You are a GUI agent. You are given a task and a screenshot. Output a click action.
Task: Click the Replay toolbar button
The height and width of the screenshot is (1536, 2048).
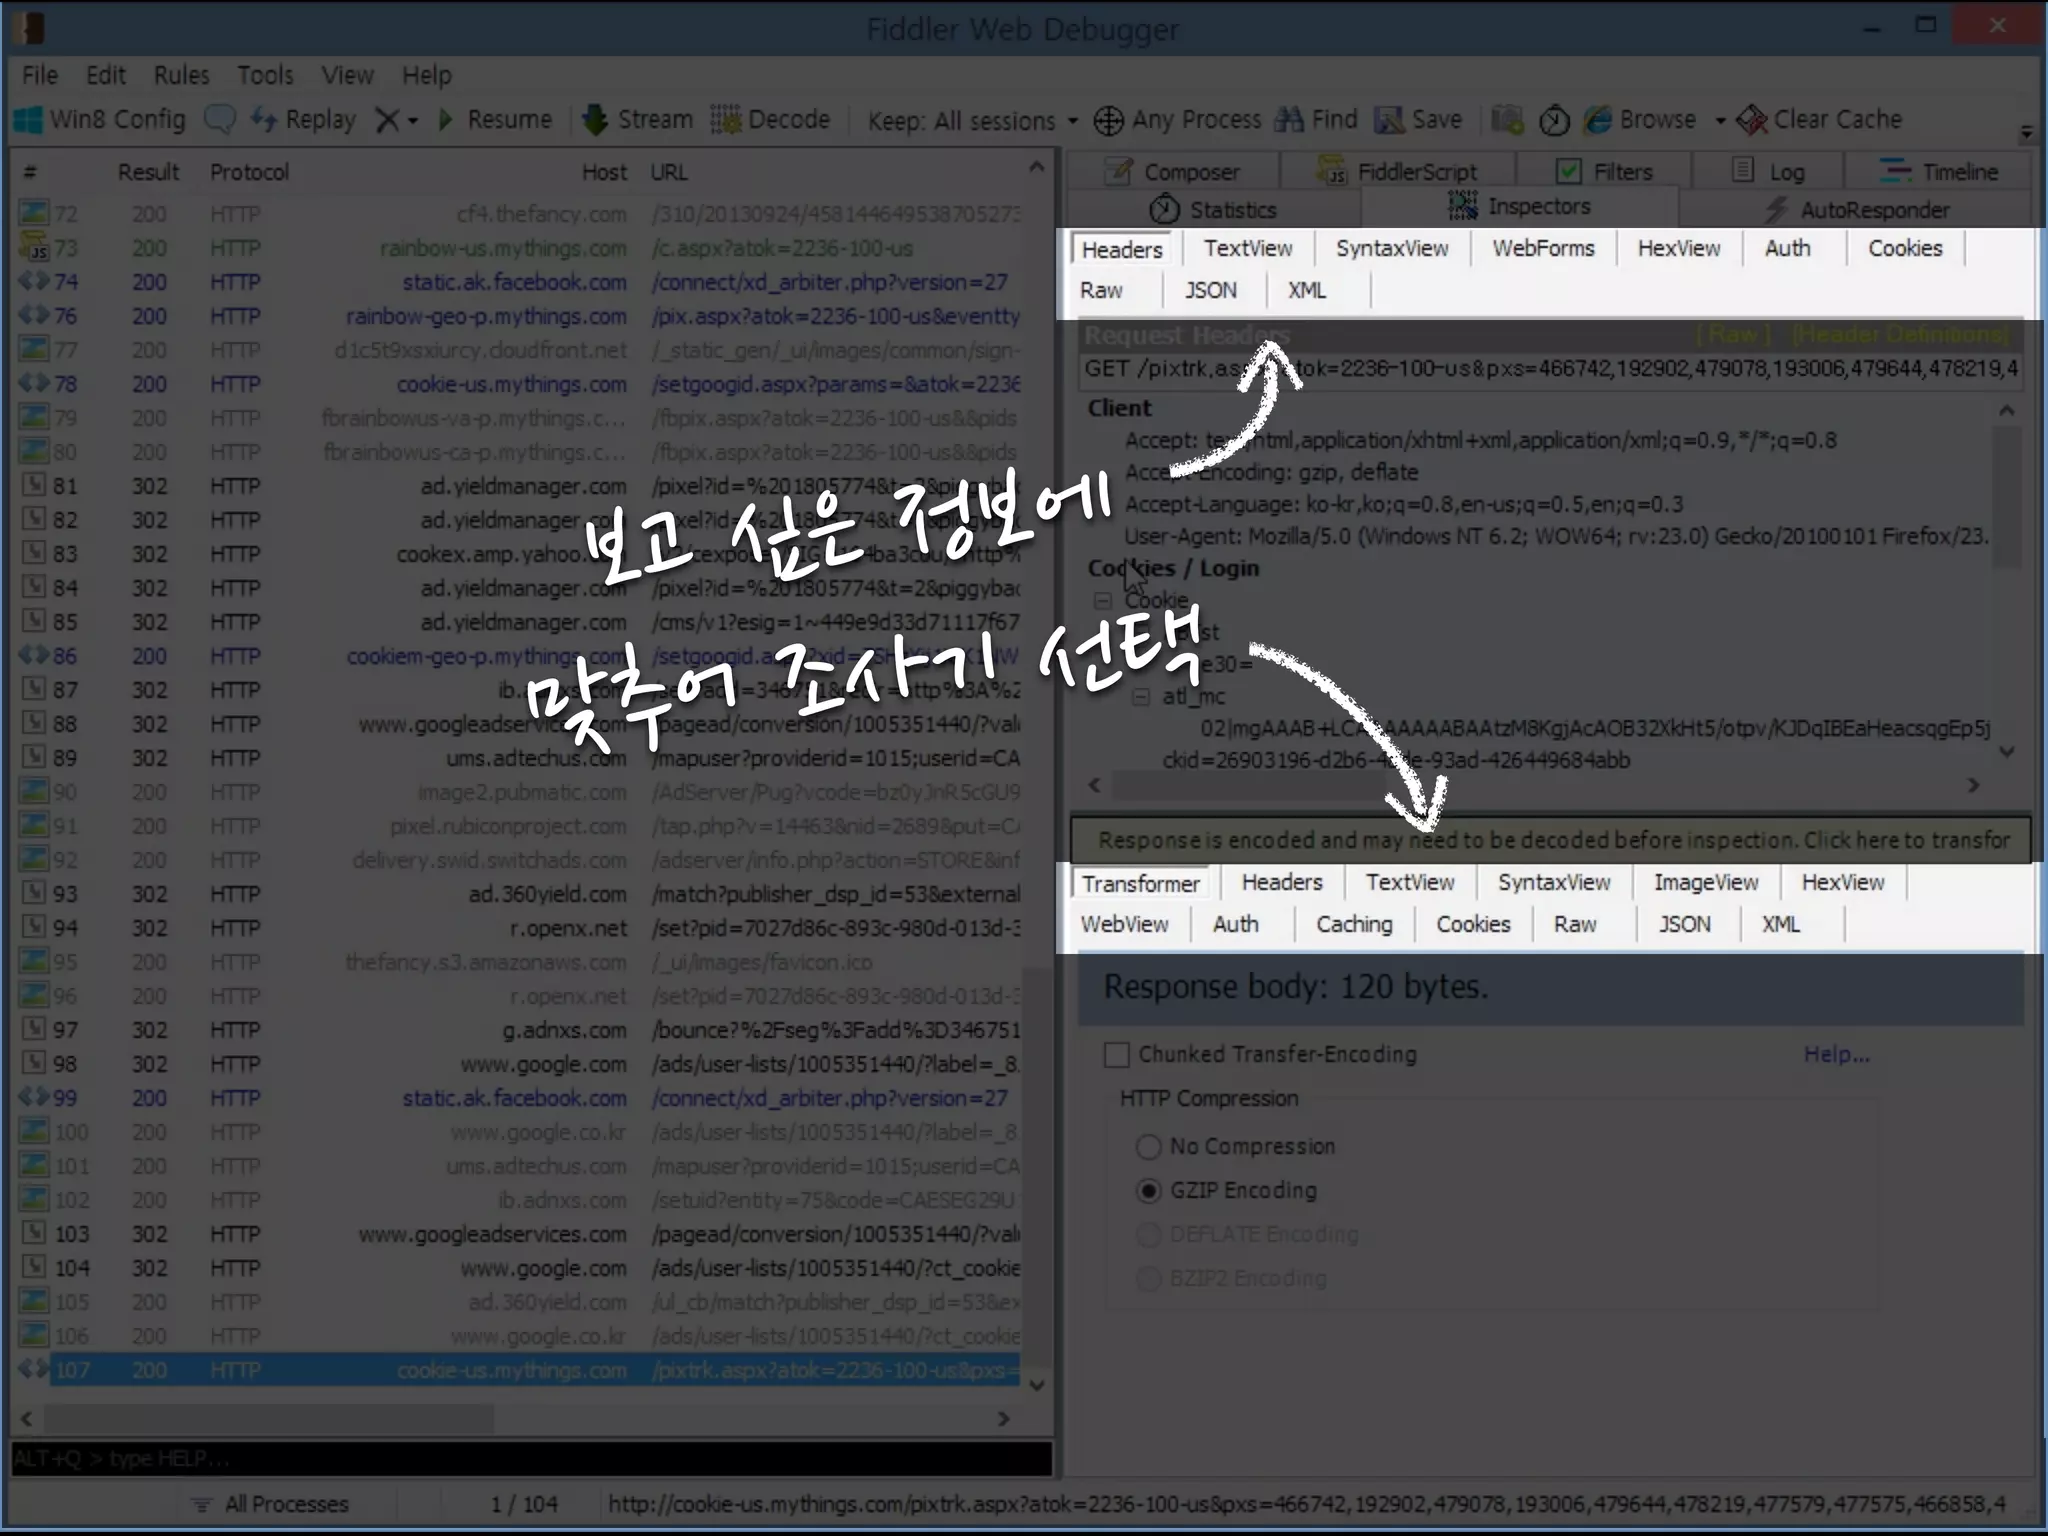(x=304, y=120)
